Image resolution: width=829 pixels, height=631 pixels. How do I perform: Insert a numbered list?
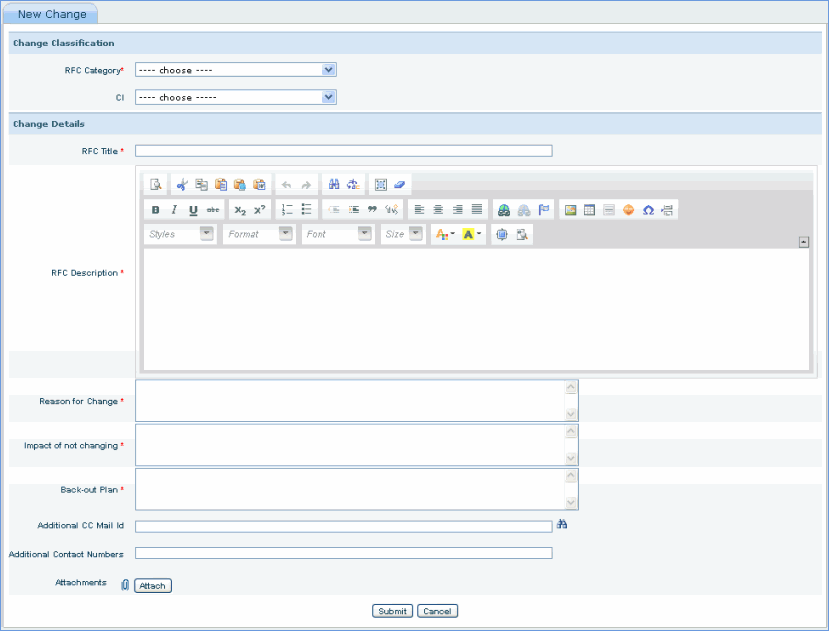pos(287,210)
